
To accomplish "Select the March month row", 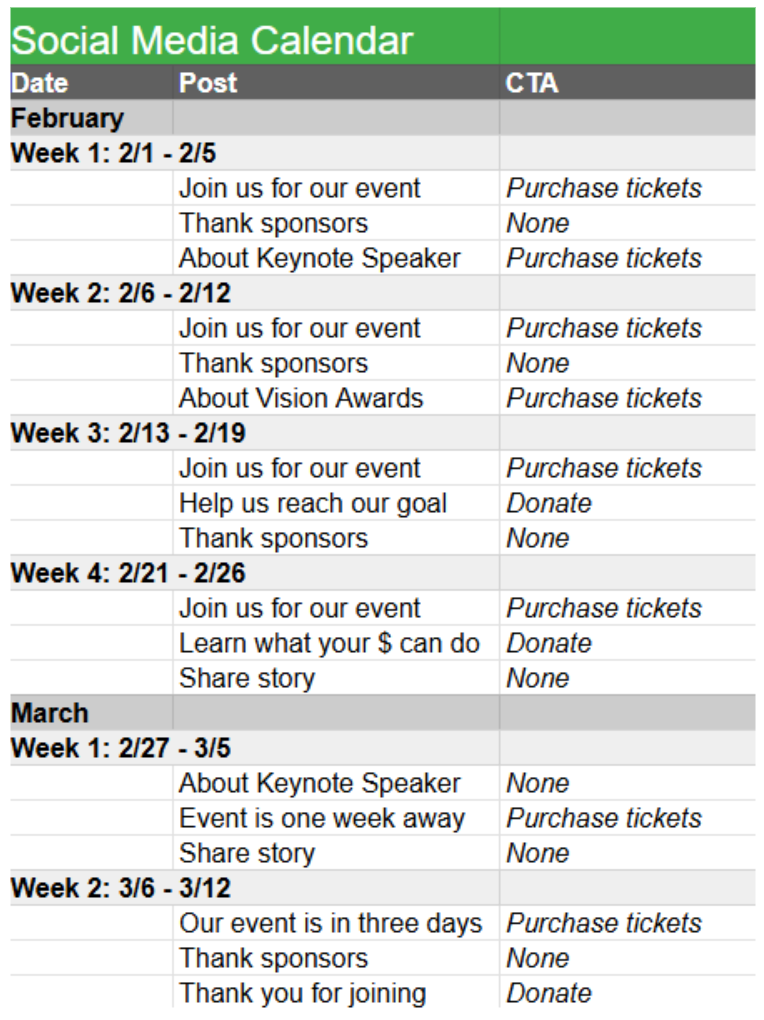I will point(383,713).
